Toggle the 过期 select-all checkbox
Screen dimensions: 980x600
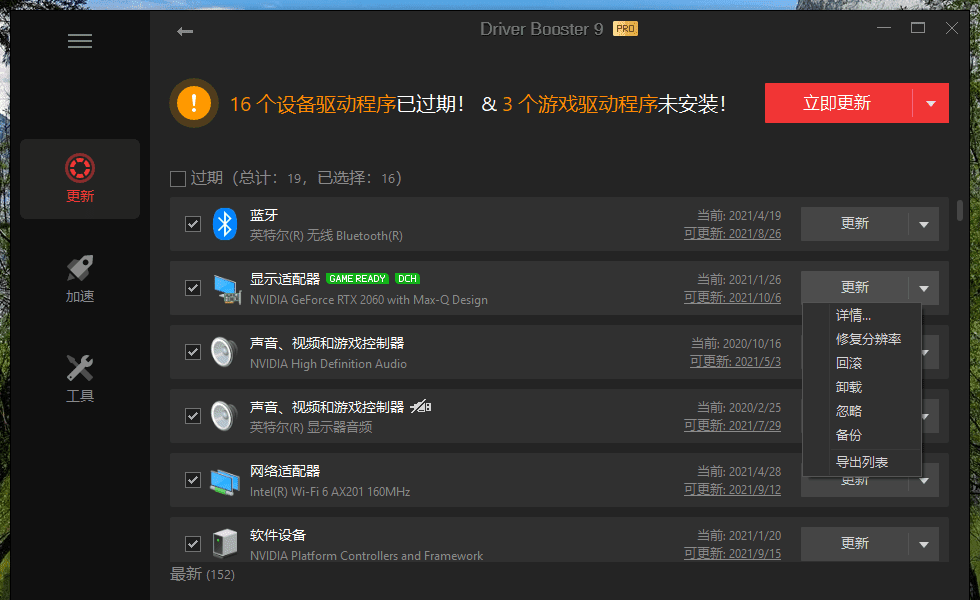tap(178, 179)
